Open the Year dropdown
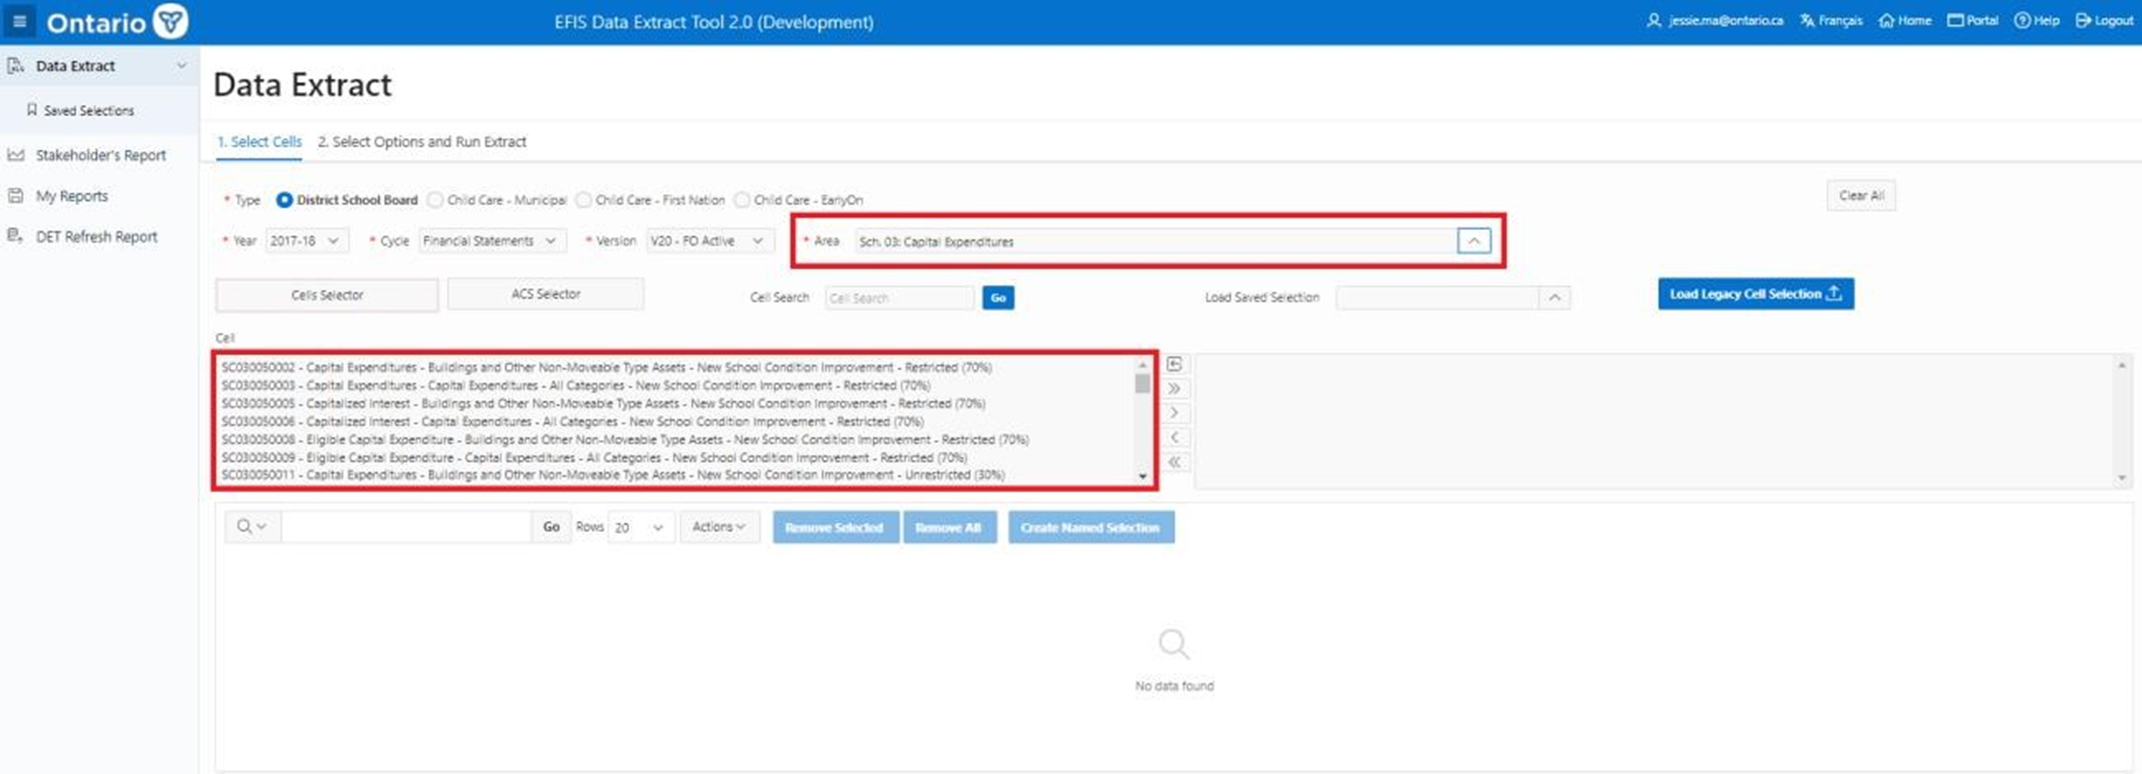 pos(307,241)
